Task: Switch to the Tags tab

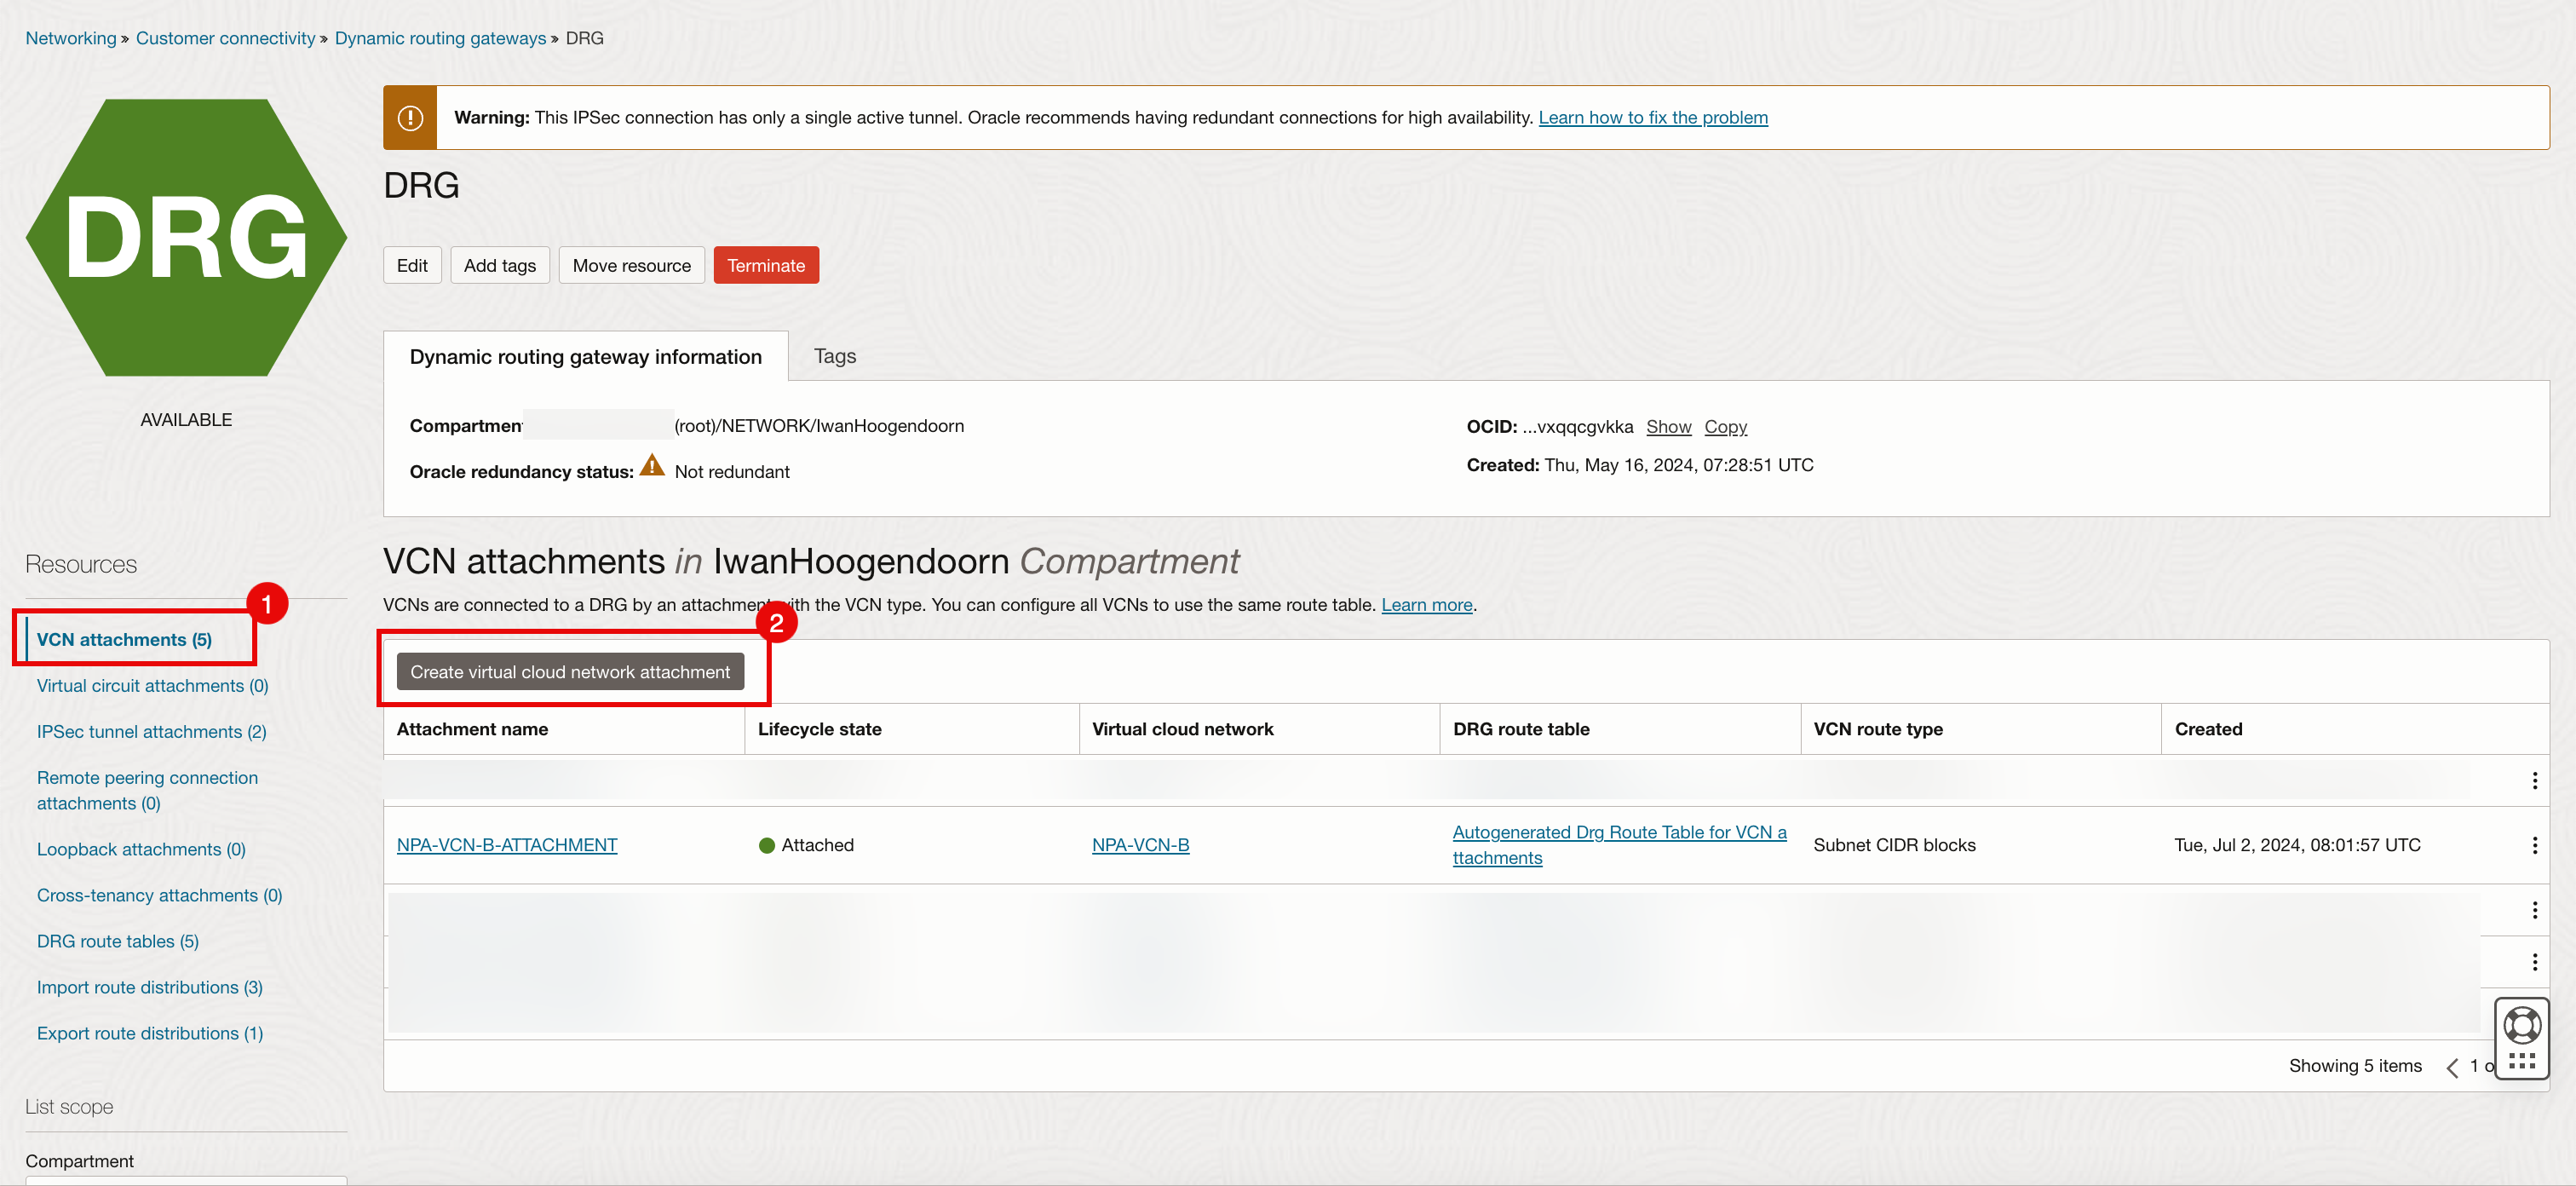Action: click(x=834, y=356)
